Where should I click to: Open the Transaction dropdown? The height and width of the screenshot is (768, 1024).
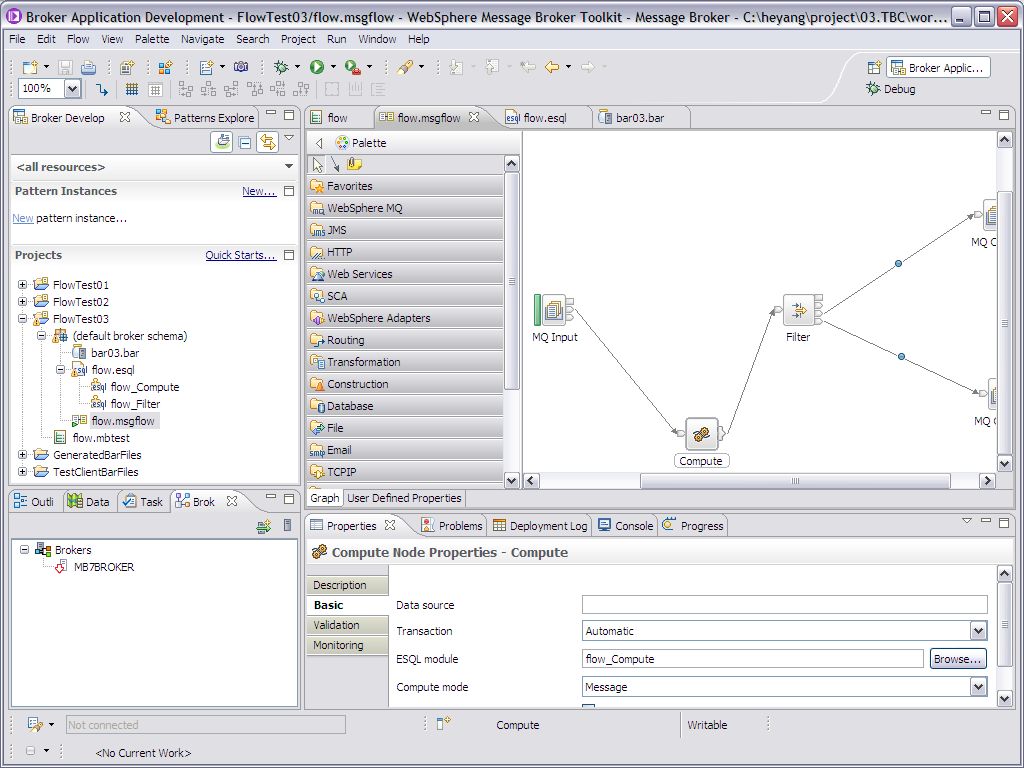(978, 631)
